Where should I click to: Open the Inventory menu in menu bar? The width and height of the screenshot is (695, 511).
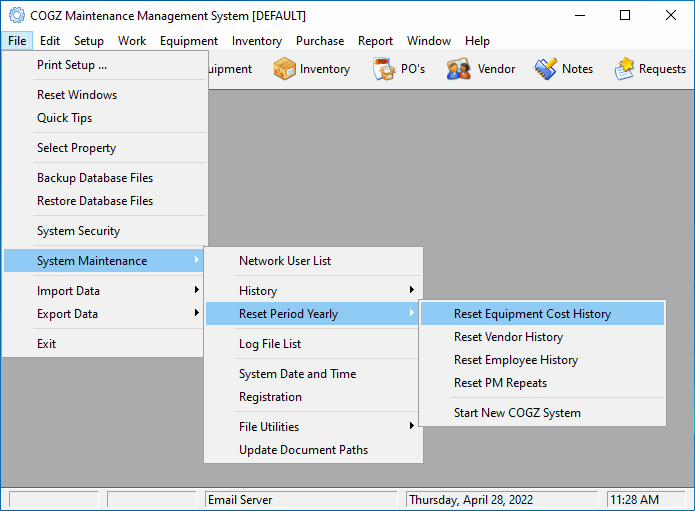[257, 41]
